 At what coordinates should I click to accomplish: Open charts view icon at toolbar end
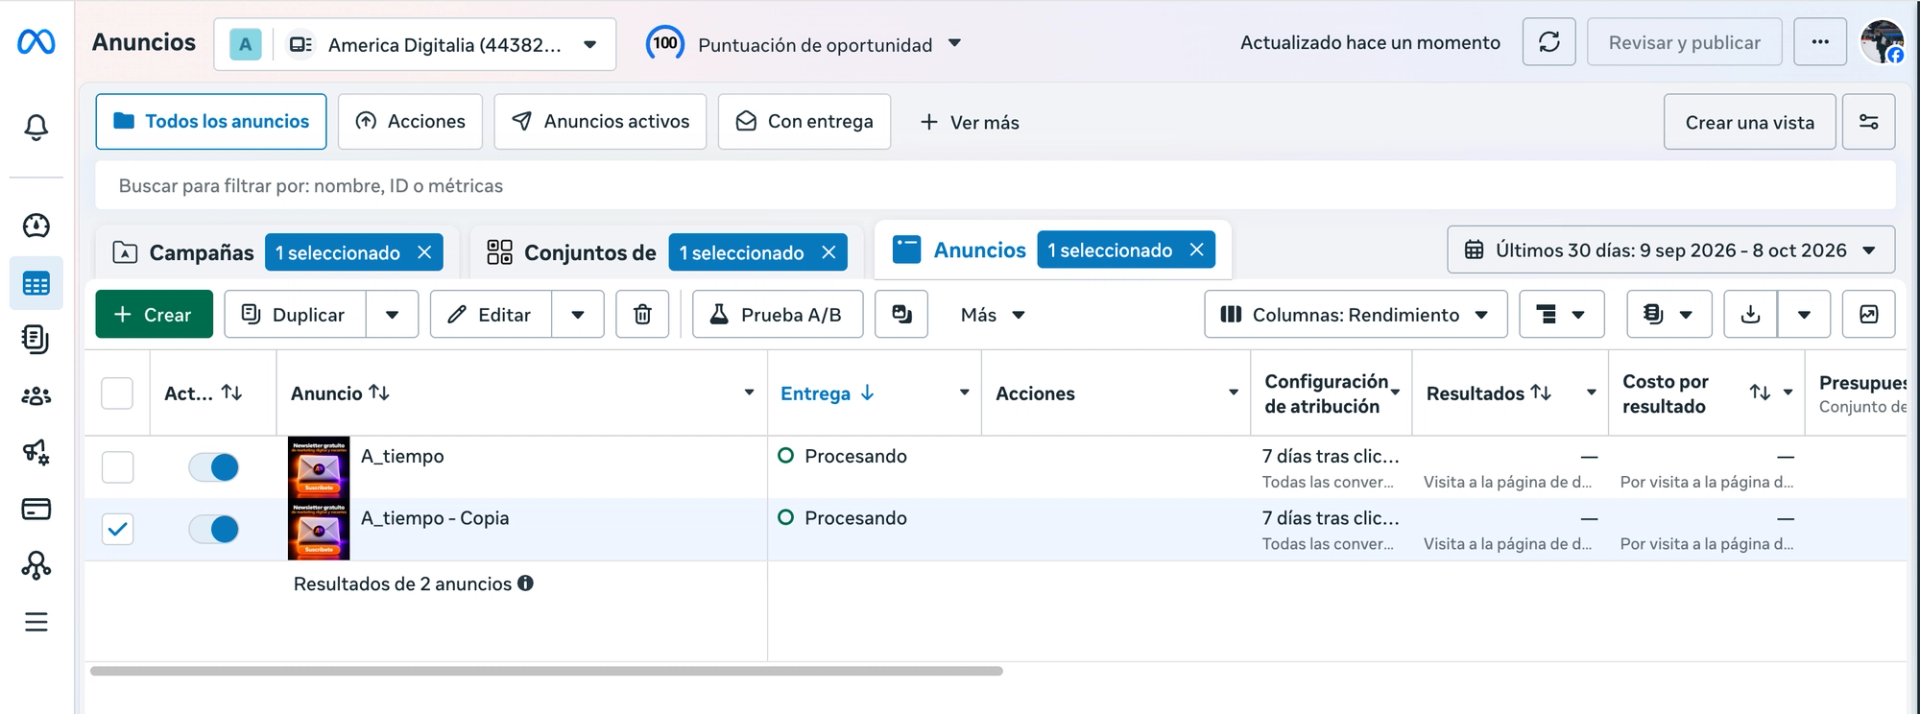1869,315
